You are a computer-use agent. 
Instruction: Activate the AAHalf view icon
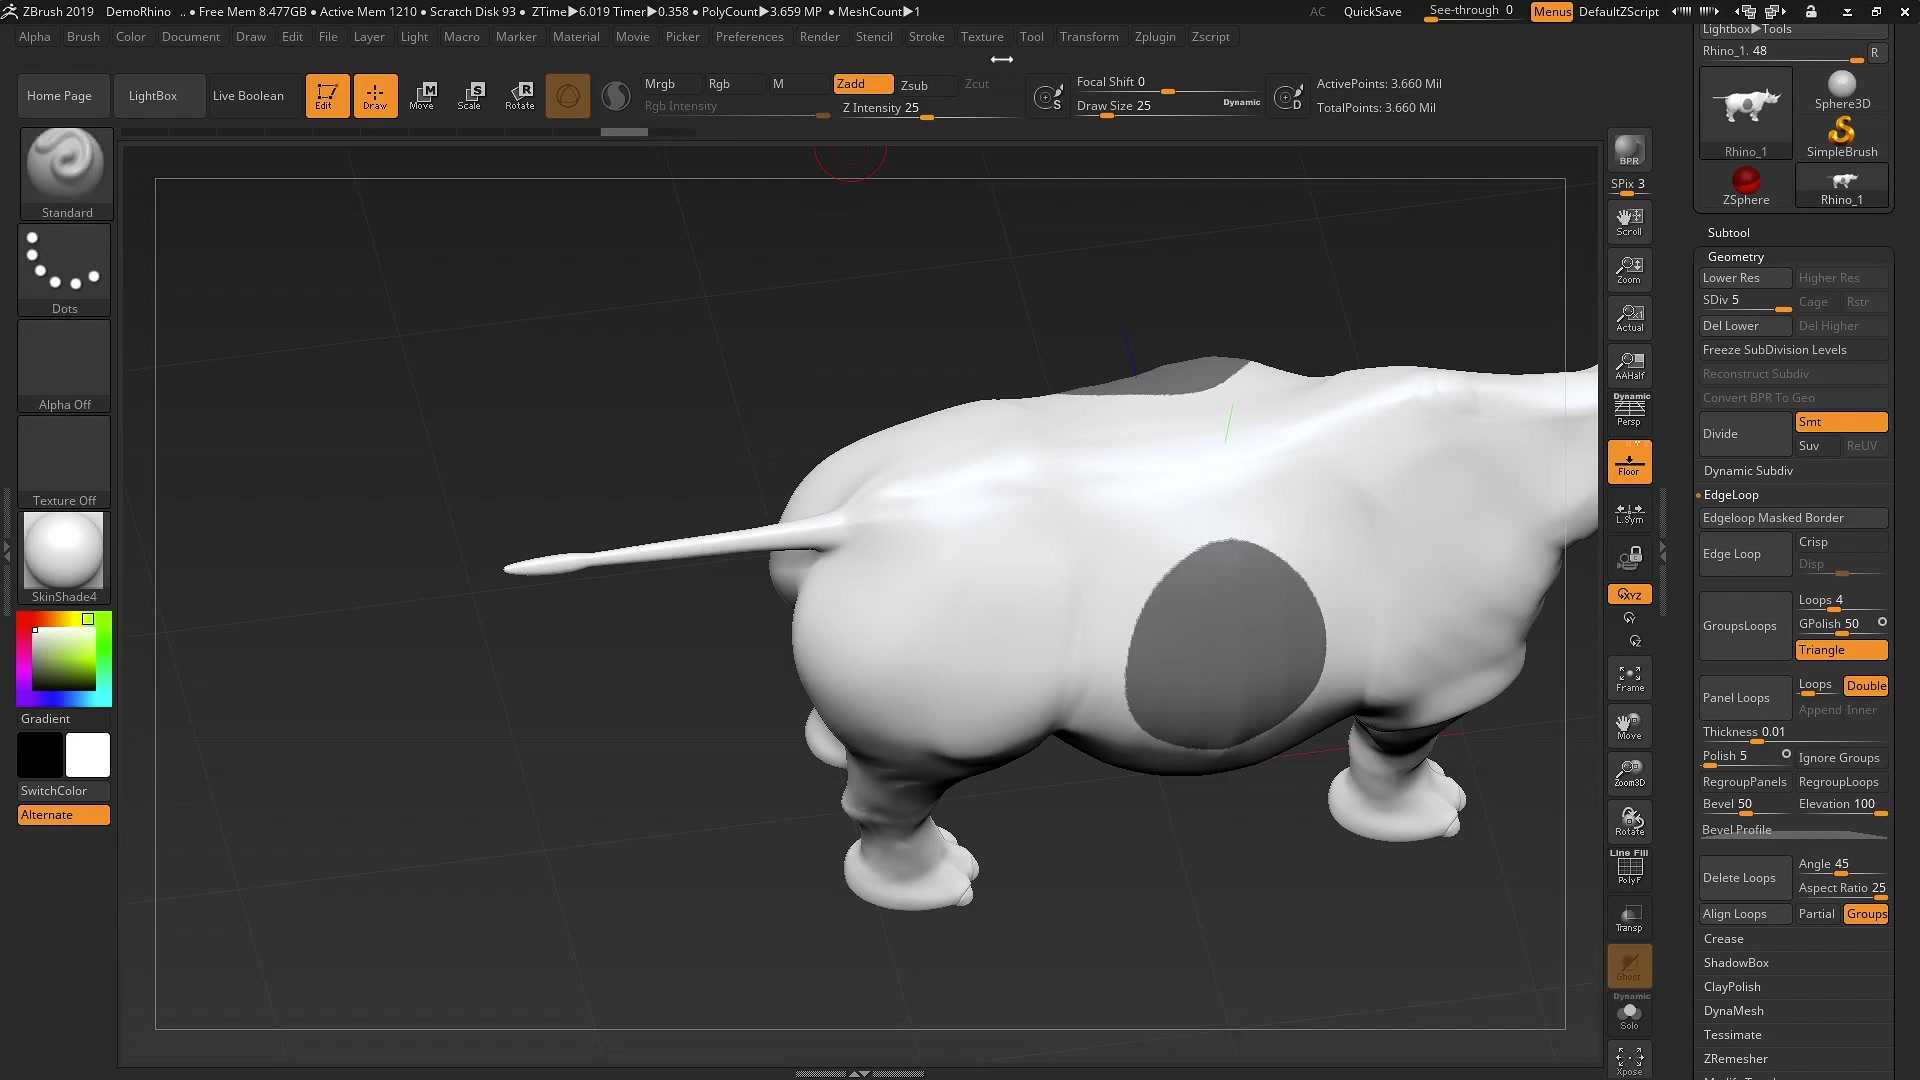click(1629, 365)
